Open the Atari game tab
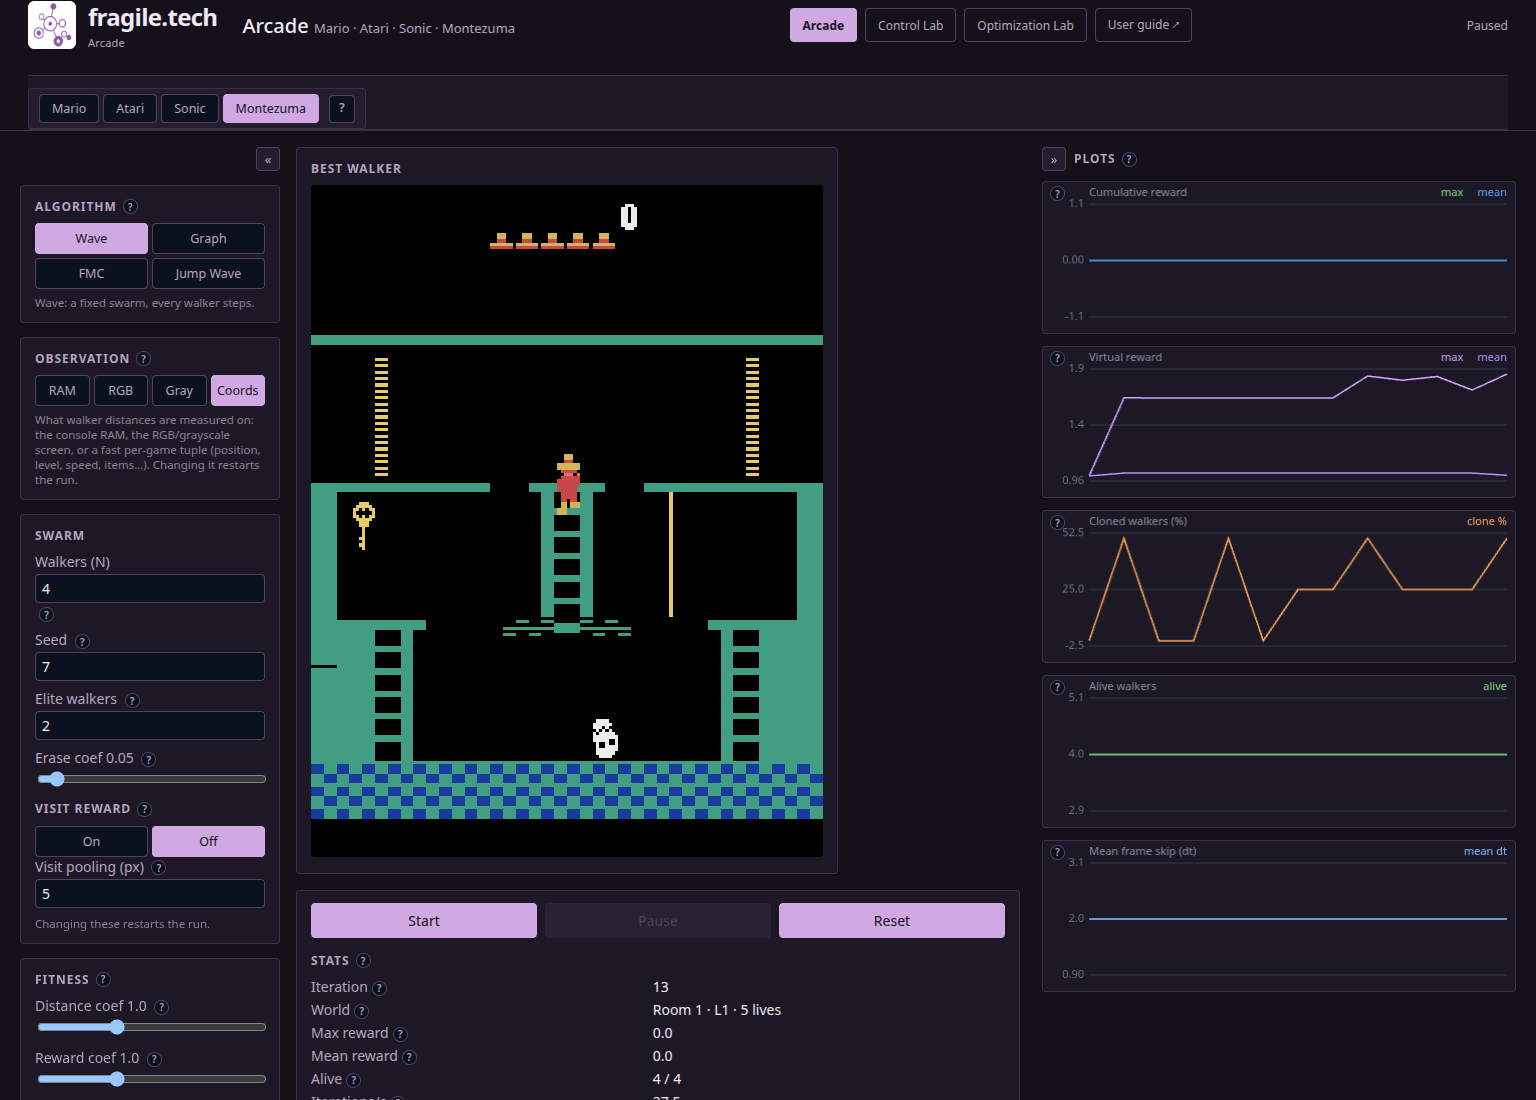 click(x=130, y=108)
